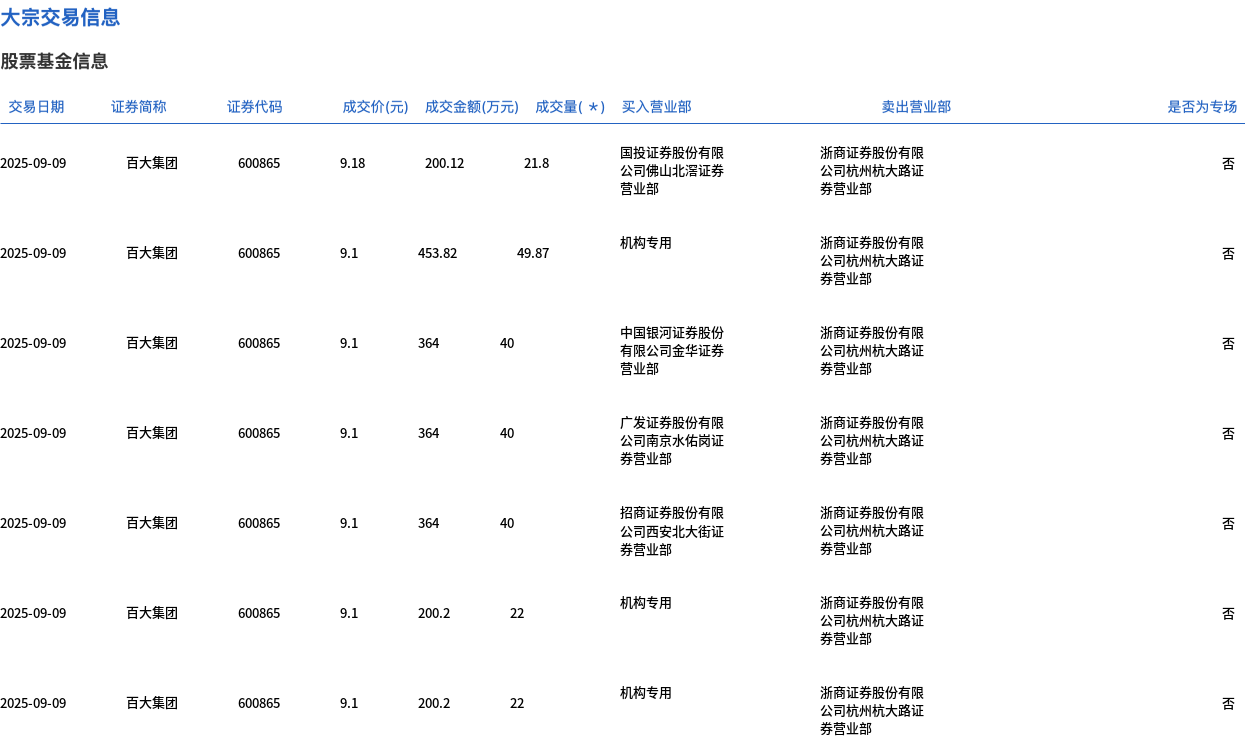
Task: Click 364 in the 招商证券 row
Action: 428,523
